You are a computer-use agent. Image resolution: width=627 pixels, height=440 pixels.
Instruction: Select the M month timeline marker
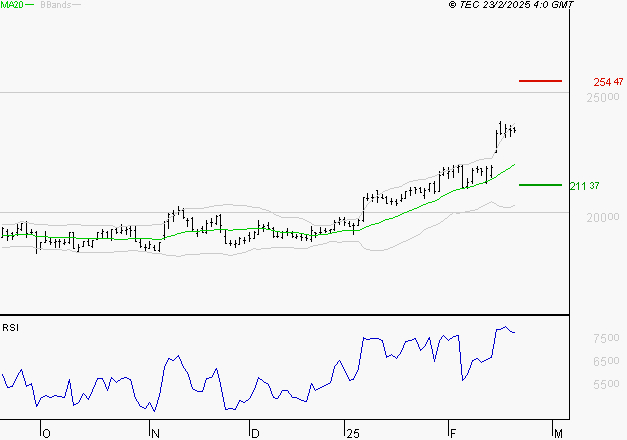click(558, 434)
